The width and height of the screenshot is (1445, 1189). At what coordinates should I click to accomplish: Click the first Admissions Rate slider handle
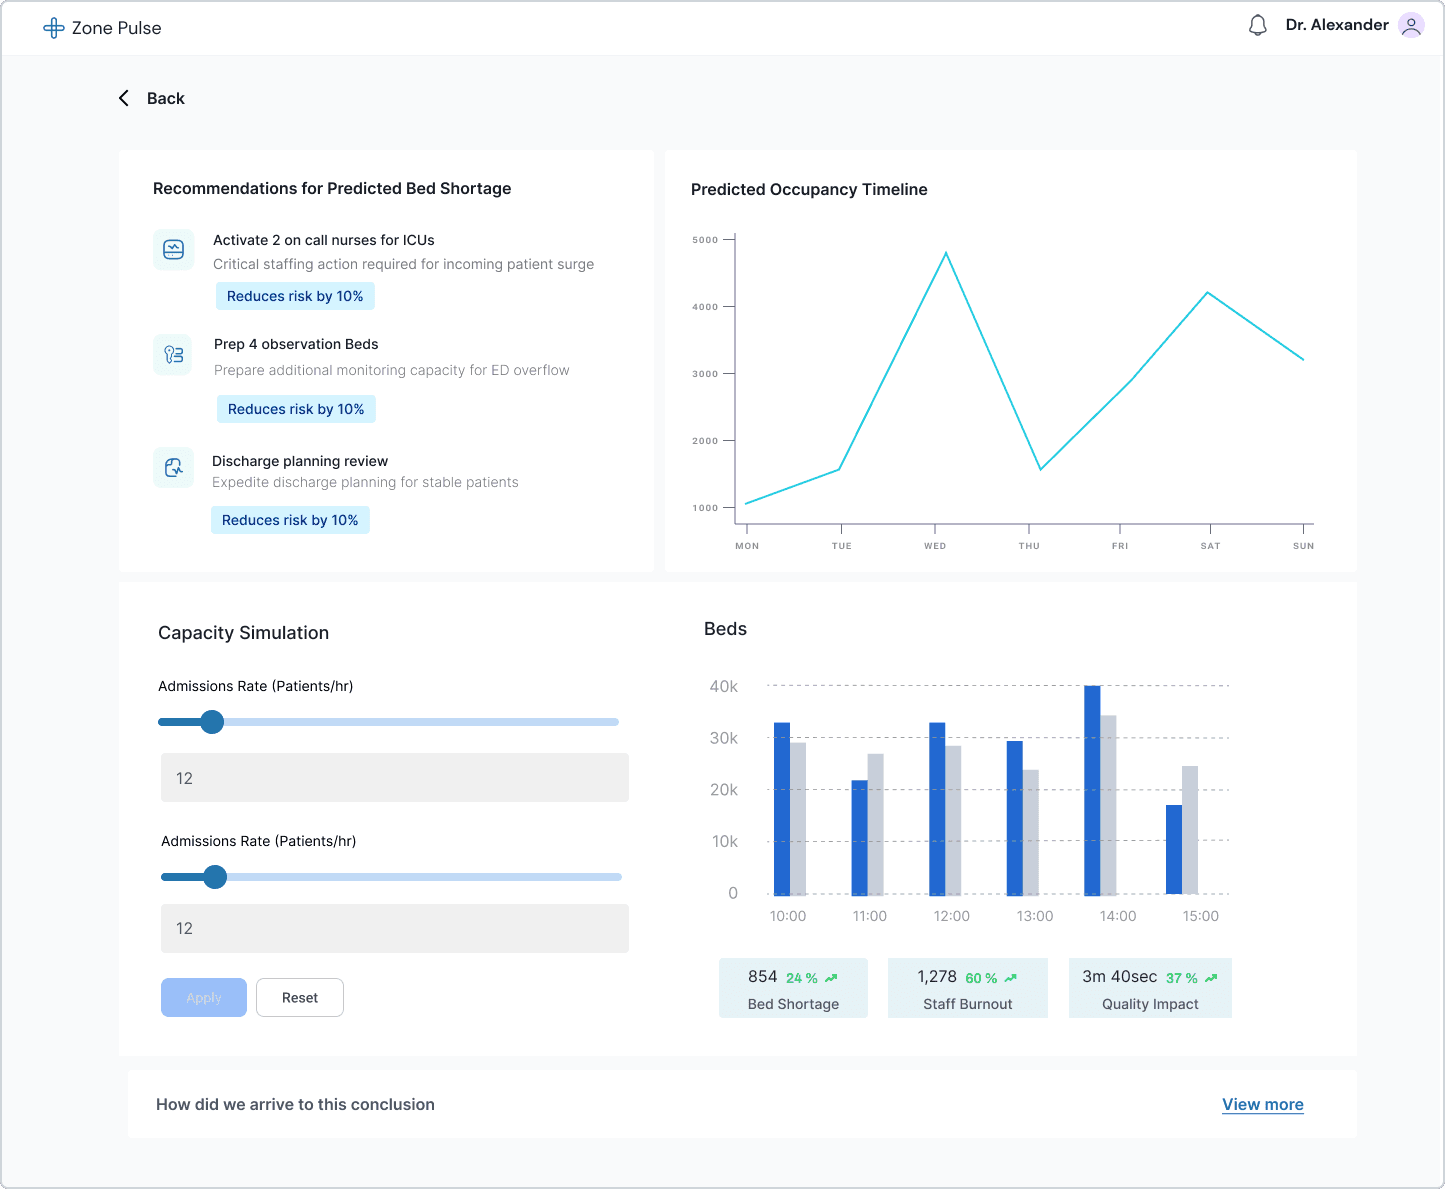(212, 722)
